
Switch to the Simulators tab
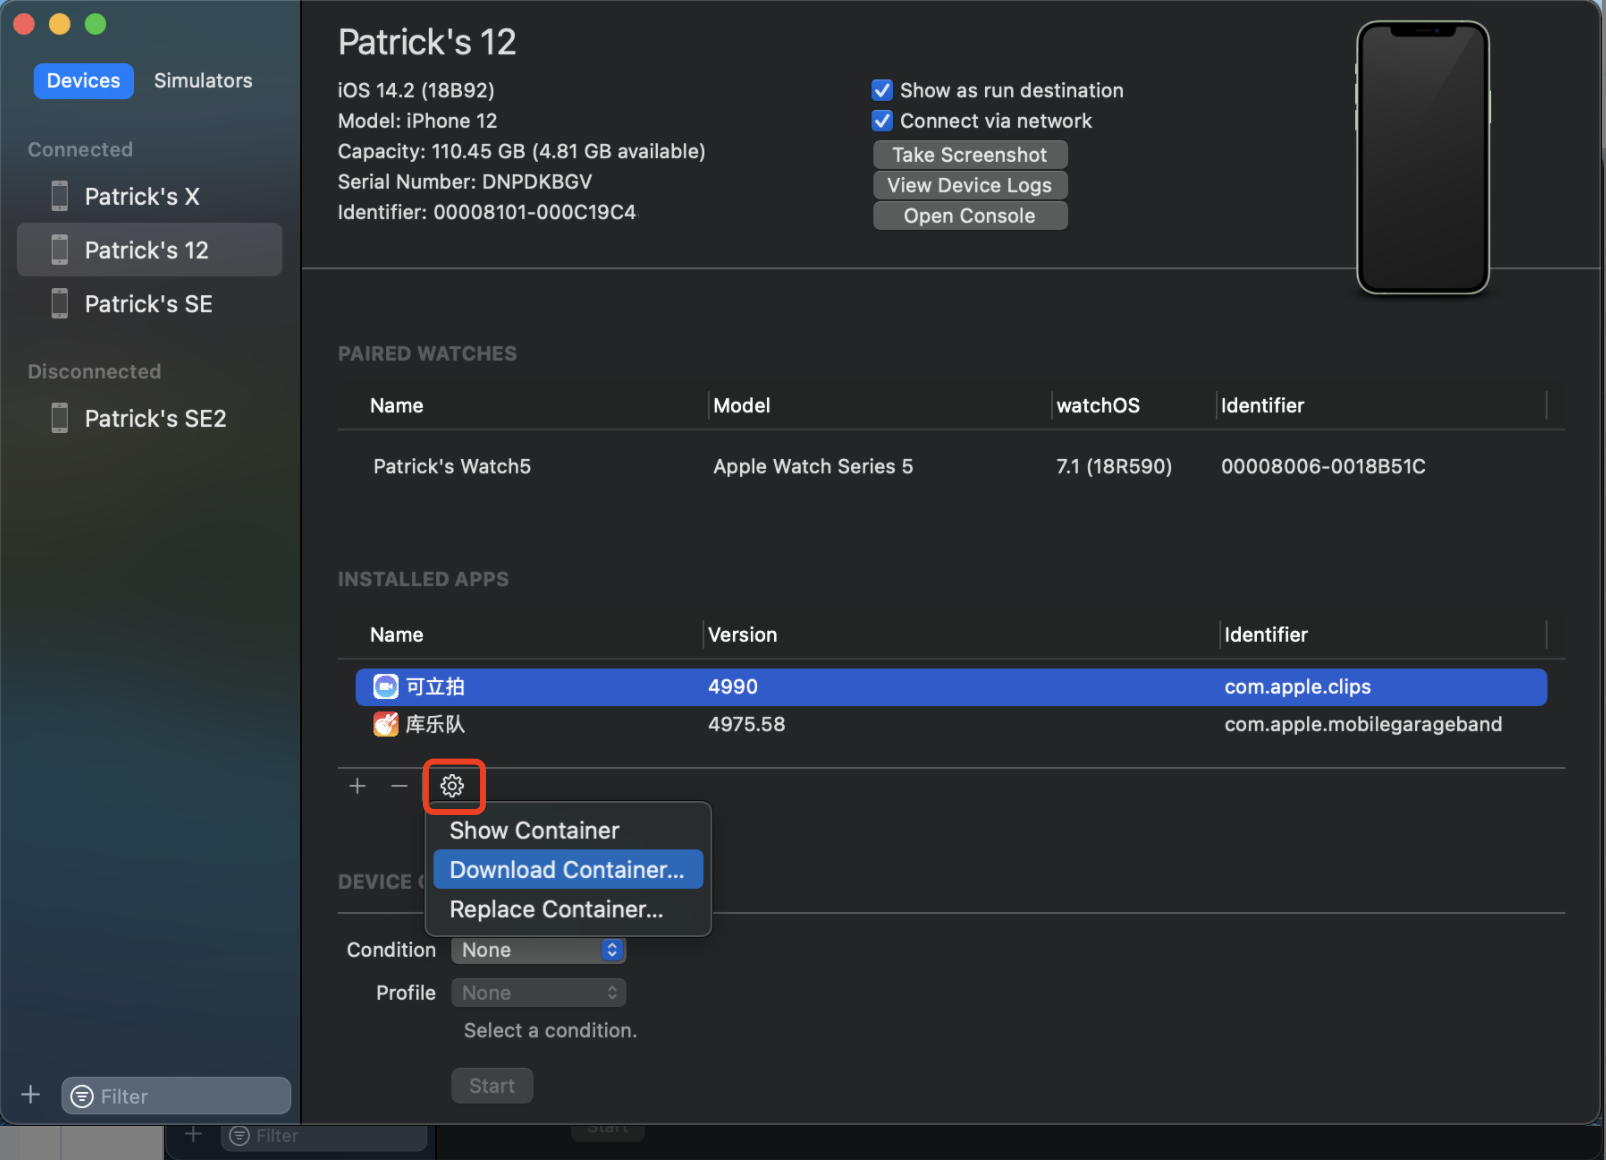pyautogui.click(x=203, y=81)
